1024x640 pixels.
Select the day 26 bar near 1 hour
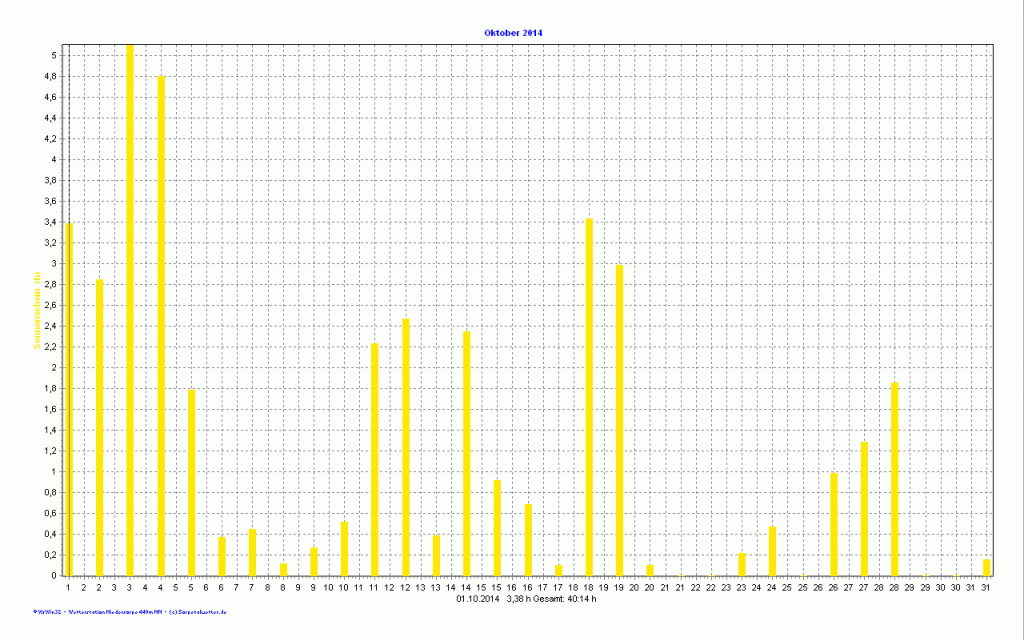834,524
